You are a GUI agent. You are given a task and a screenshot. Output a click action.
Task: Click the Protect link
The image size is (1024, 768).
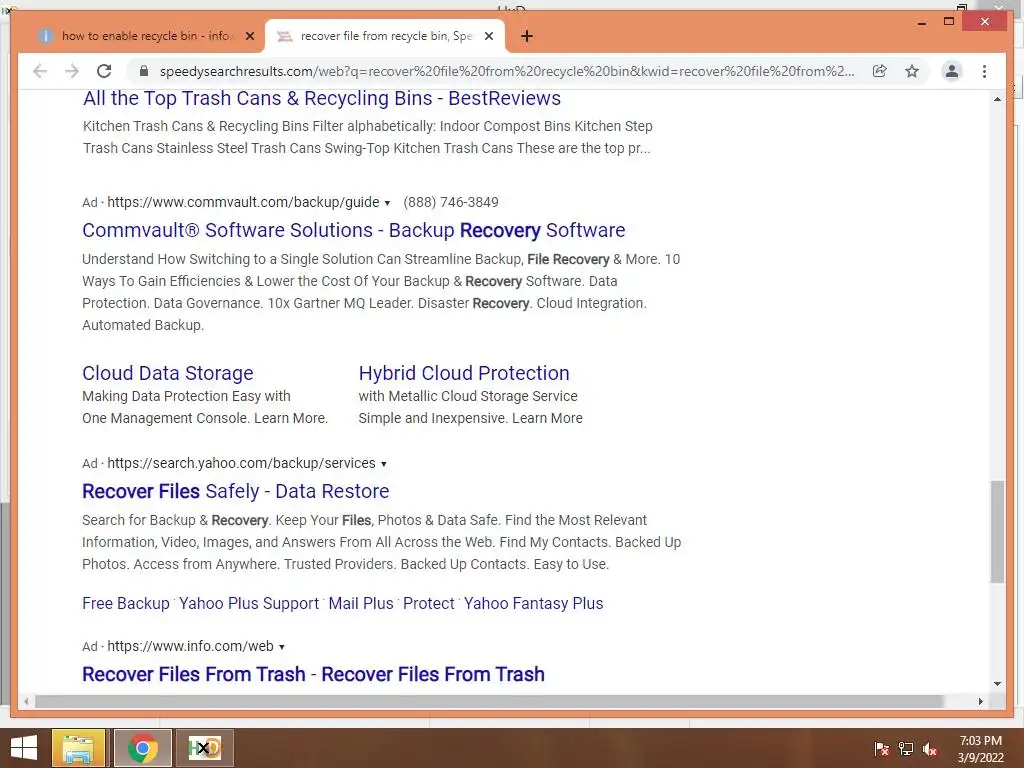(428, 603)
